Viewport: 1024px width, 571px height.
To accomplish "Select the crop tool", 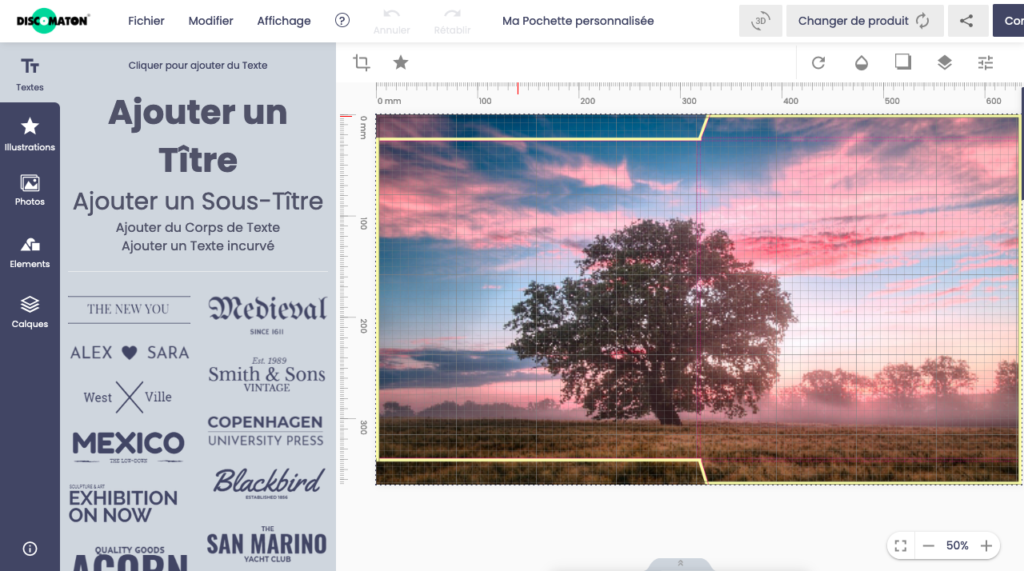I will point(361,63).
